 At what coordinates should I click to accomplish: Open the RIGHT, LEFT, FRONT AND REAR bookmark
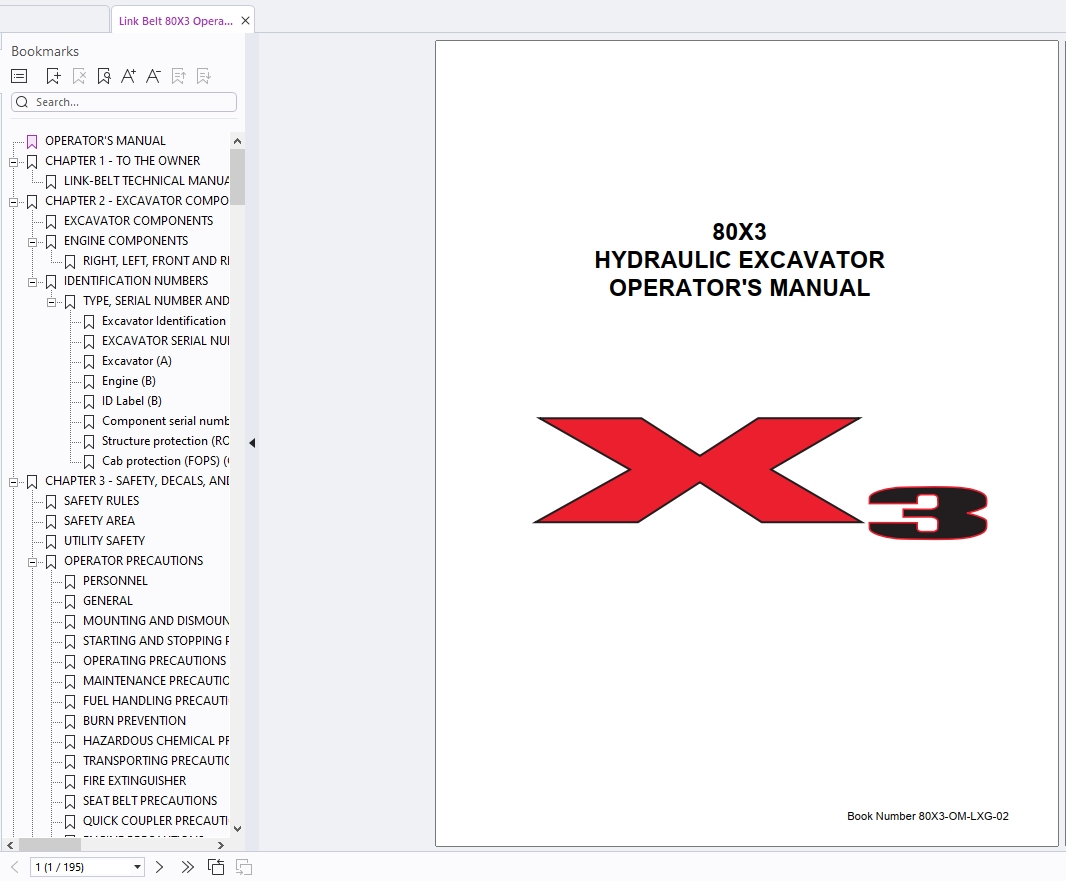click(x=156, y=261)
